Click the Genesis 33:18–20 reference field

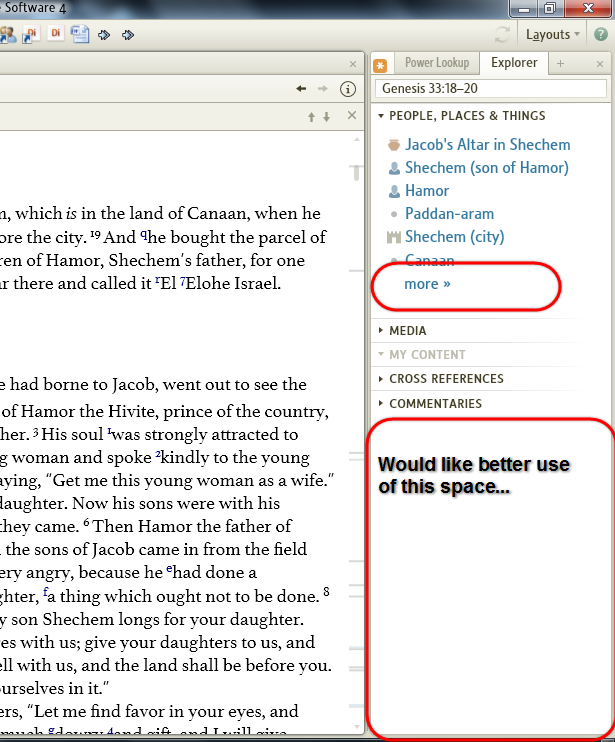491,88
